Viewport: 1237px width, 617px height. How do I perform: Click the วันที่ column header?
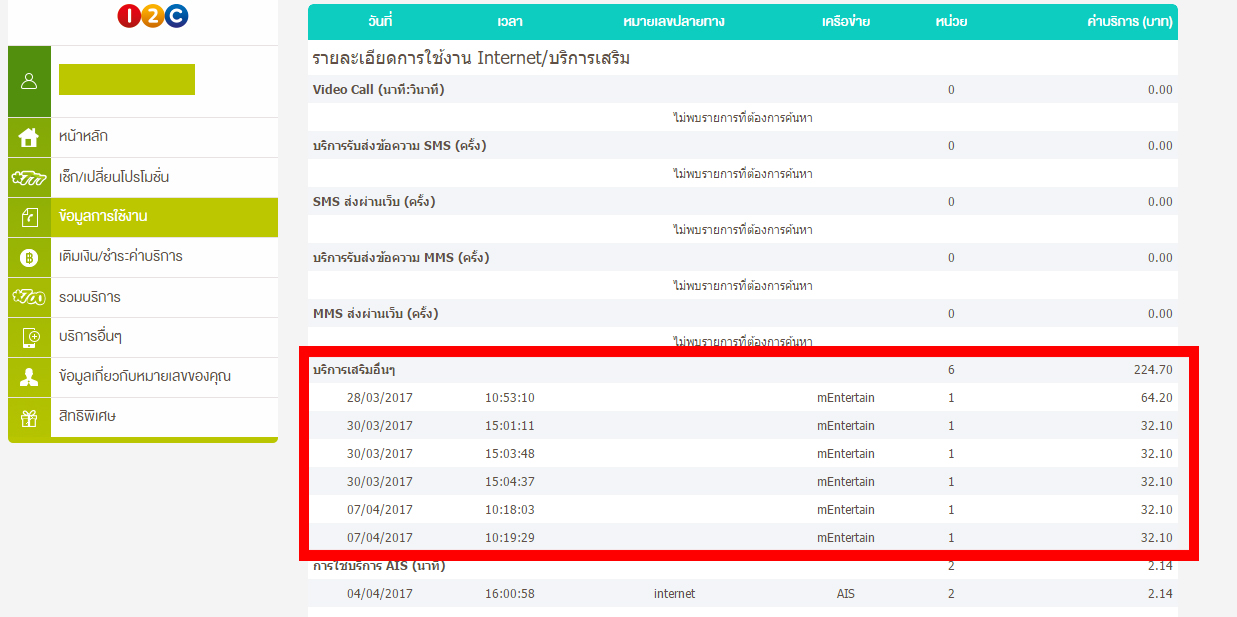click(380, 21)
